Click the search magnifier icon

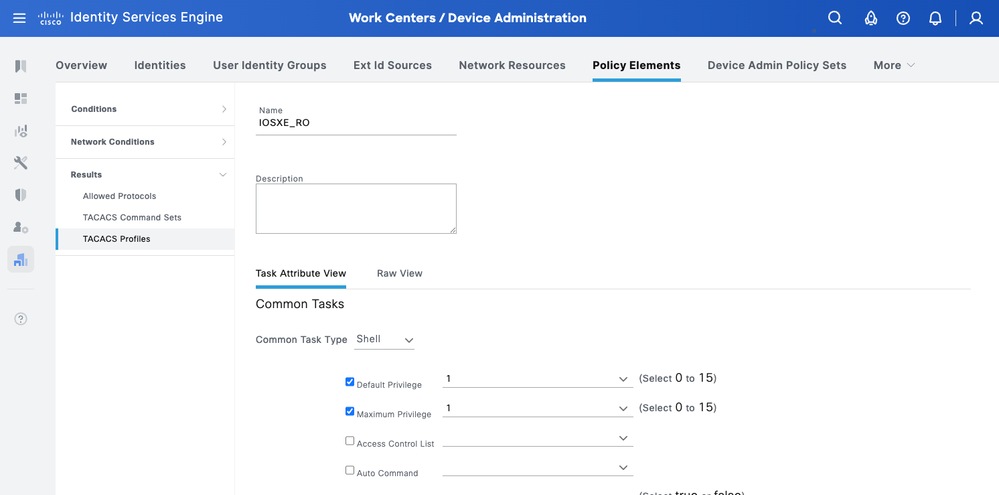[835, 18]
